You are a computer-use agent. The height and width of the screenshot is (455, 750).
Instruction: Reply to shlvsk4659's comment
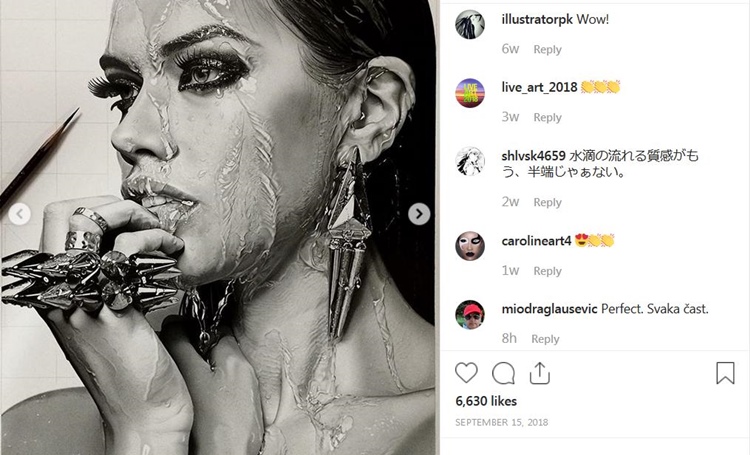point(547,202)
